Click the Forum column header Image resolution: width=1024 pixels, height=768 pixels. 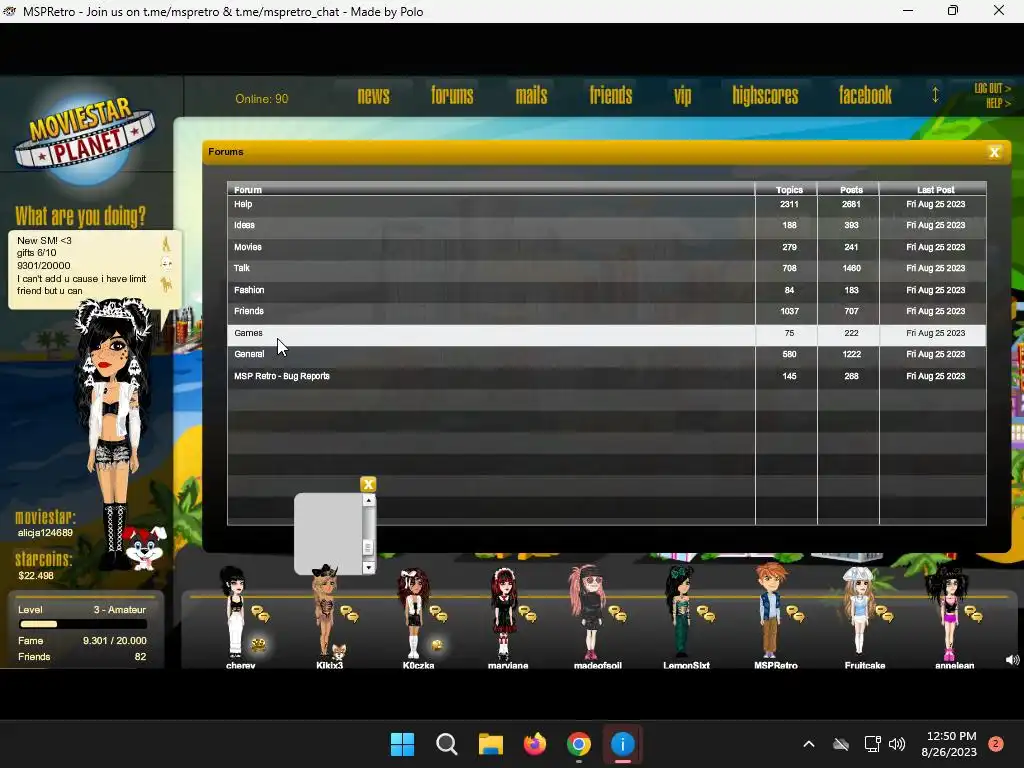pos(491,189)
